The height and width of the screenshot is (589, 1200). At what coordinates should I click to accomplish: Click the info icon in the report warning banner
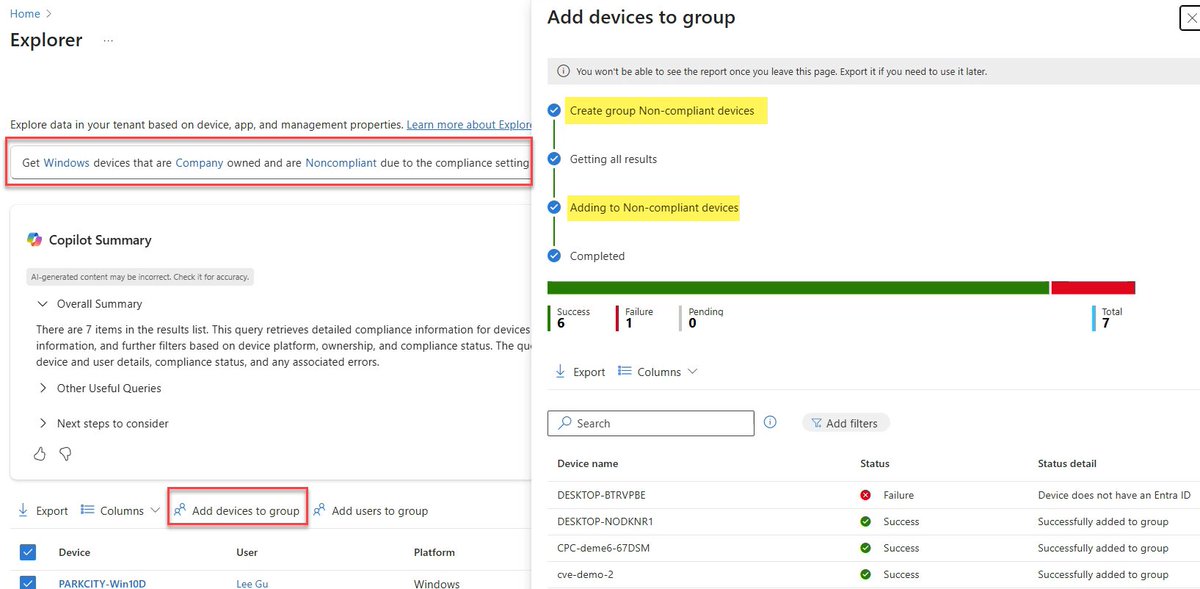[x=564, y=72]
